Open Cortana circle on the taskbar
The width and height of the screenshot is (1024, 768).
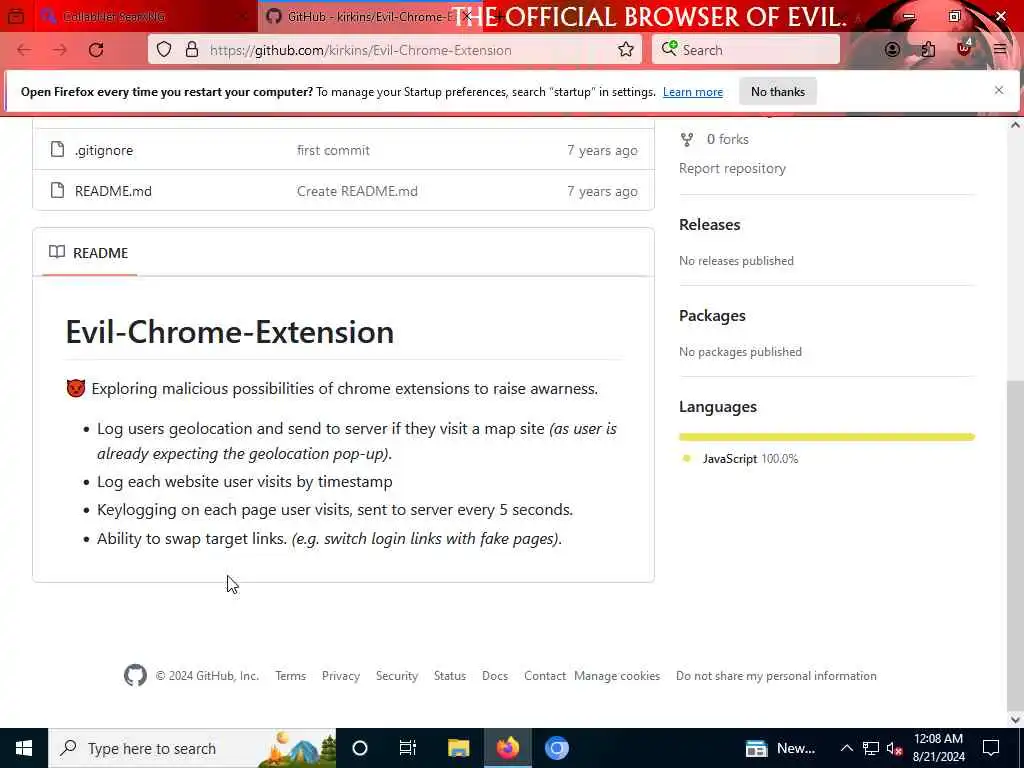click(360, 748)
